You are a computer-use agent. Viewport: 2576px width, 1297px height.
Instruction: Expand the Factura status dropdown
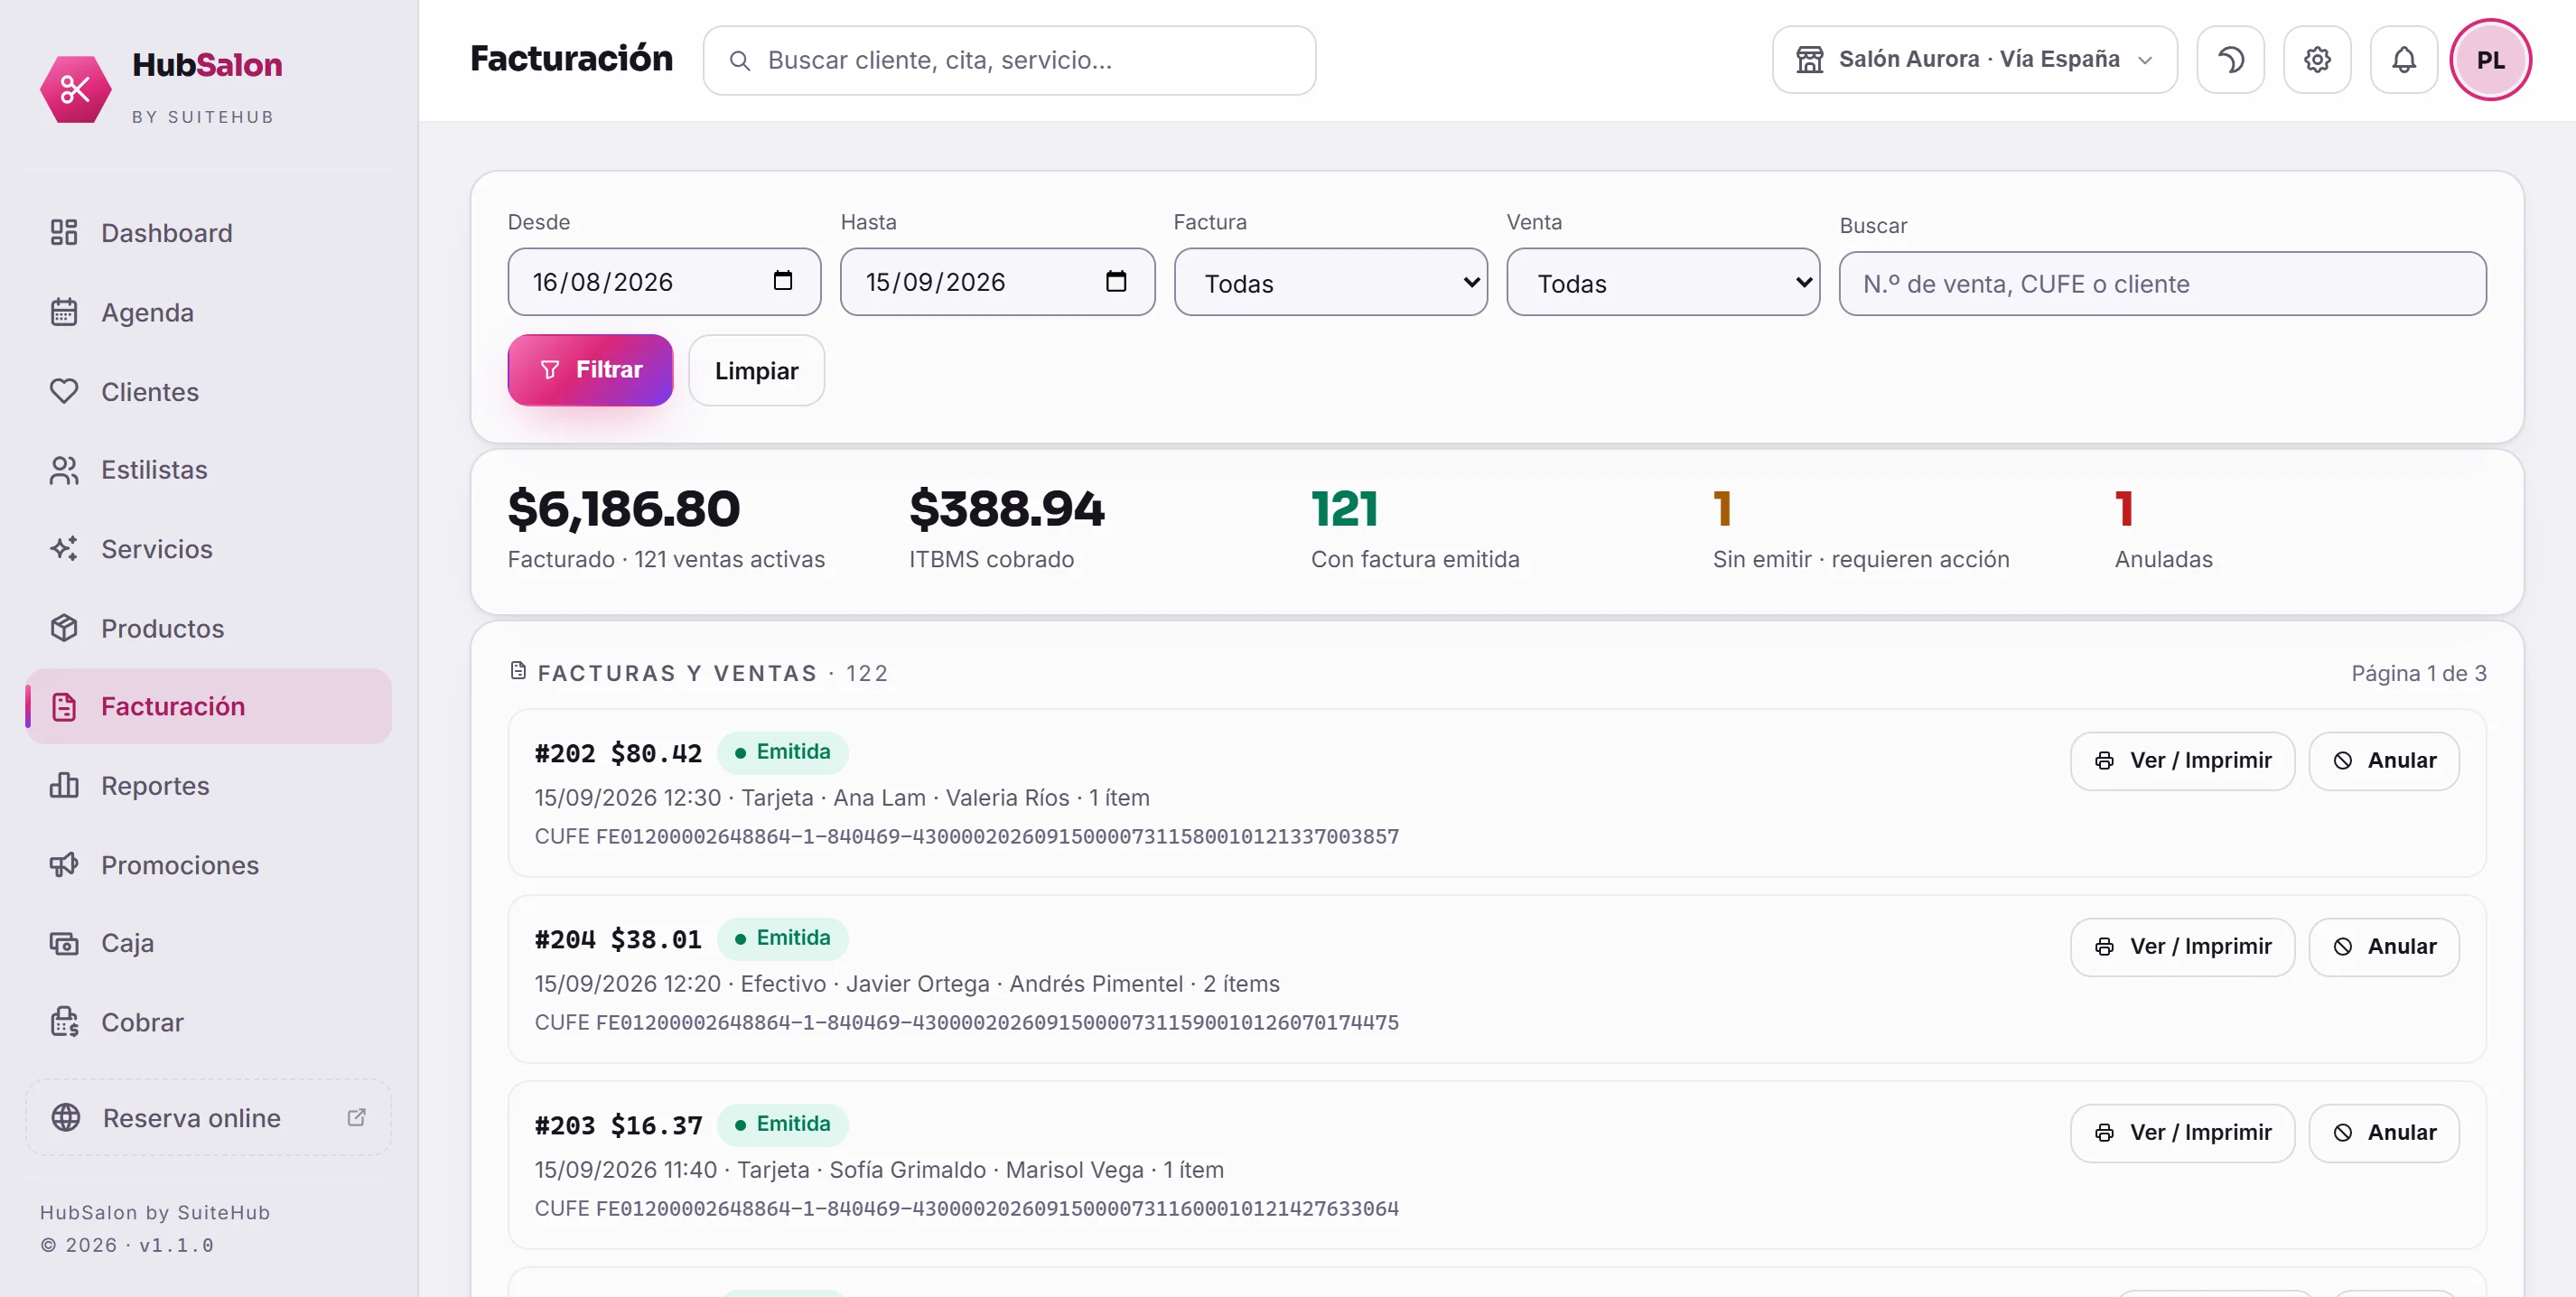1331,283
